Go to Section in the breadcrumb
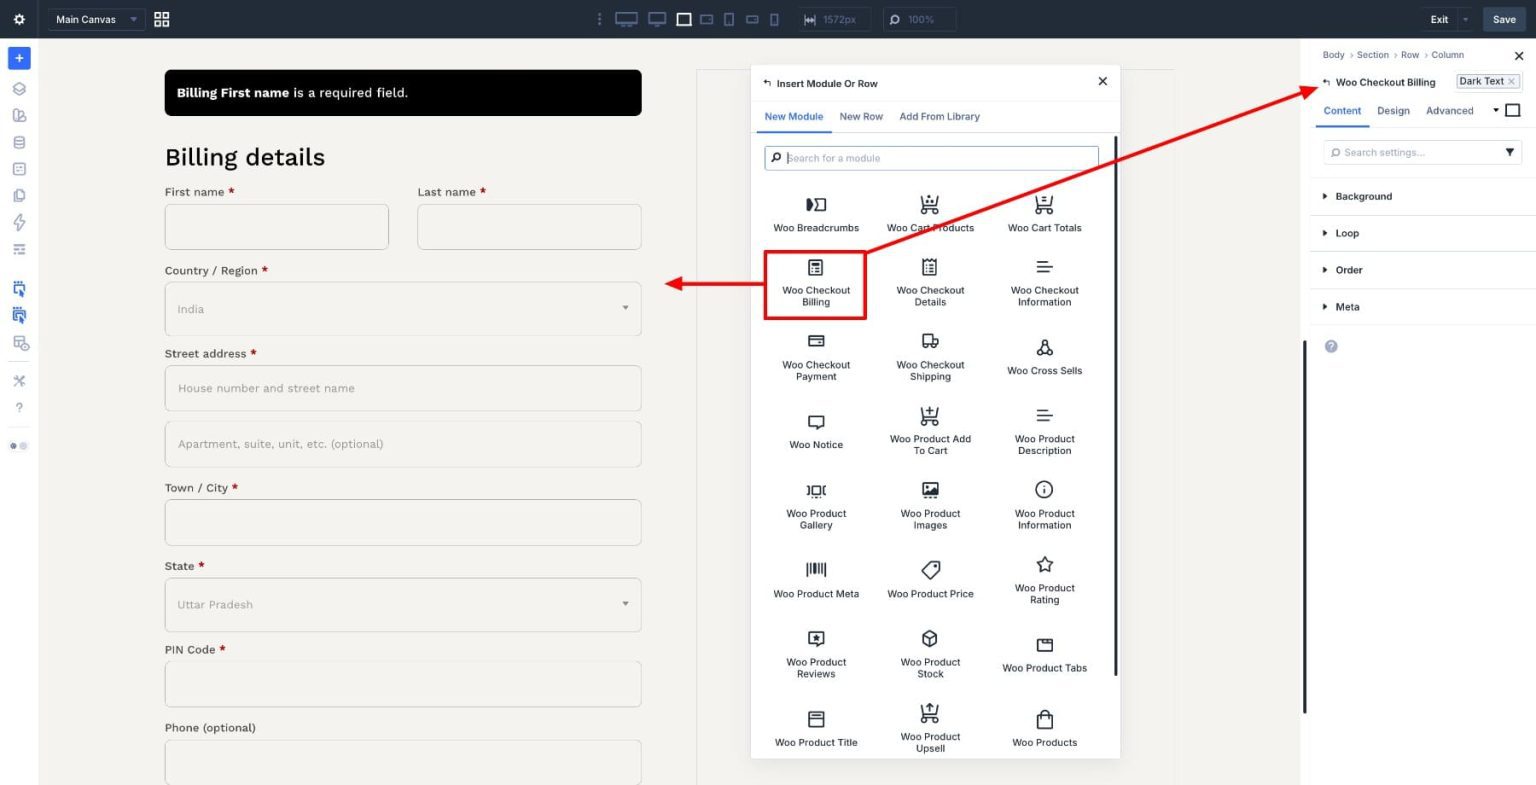The height and width of the screenshot is (785, 1536). pyautogui.click(x=1372, y=55)
